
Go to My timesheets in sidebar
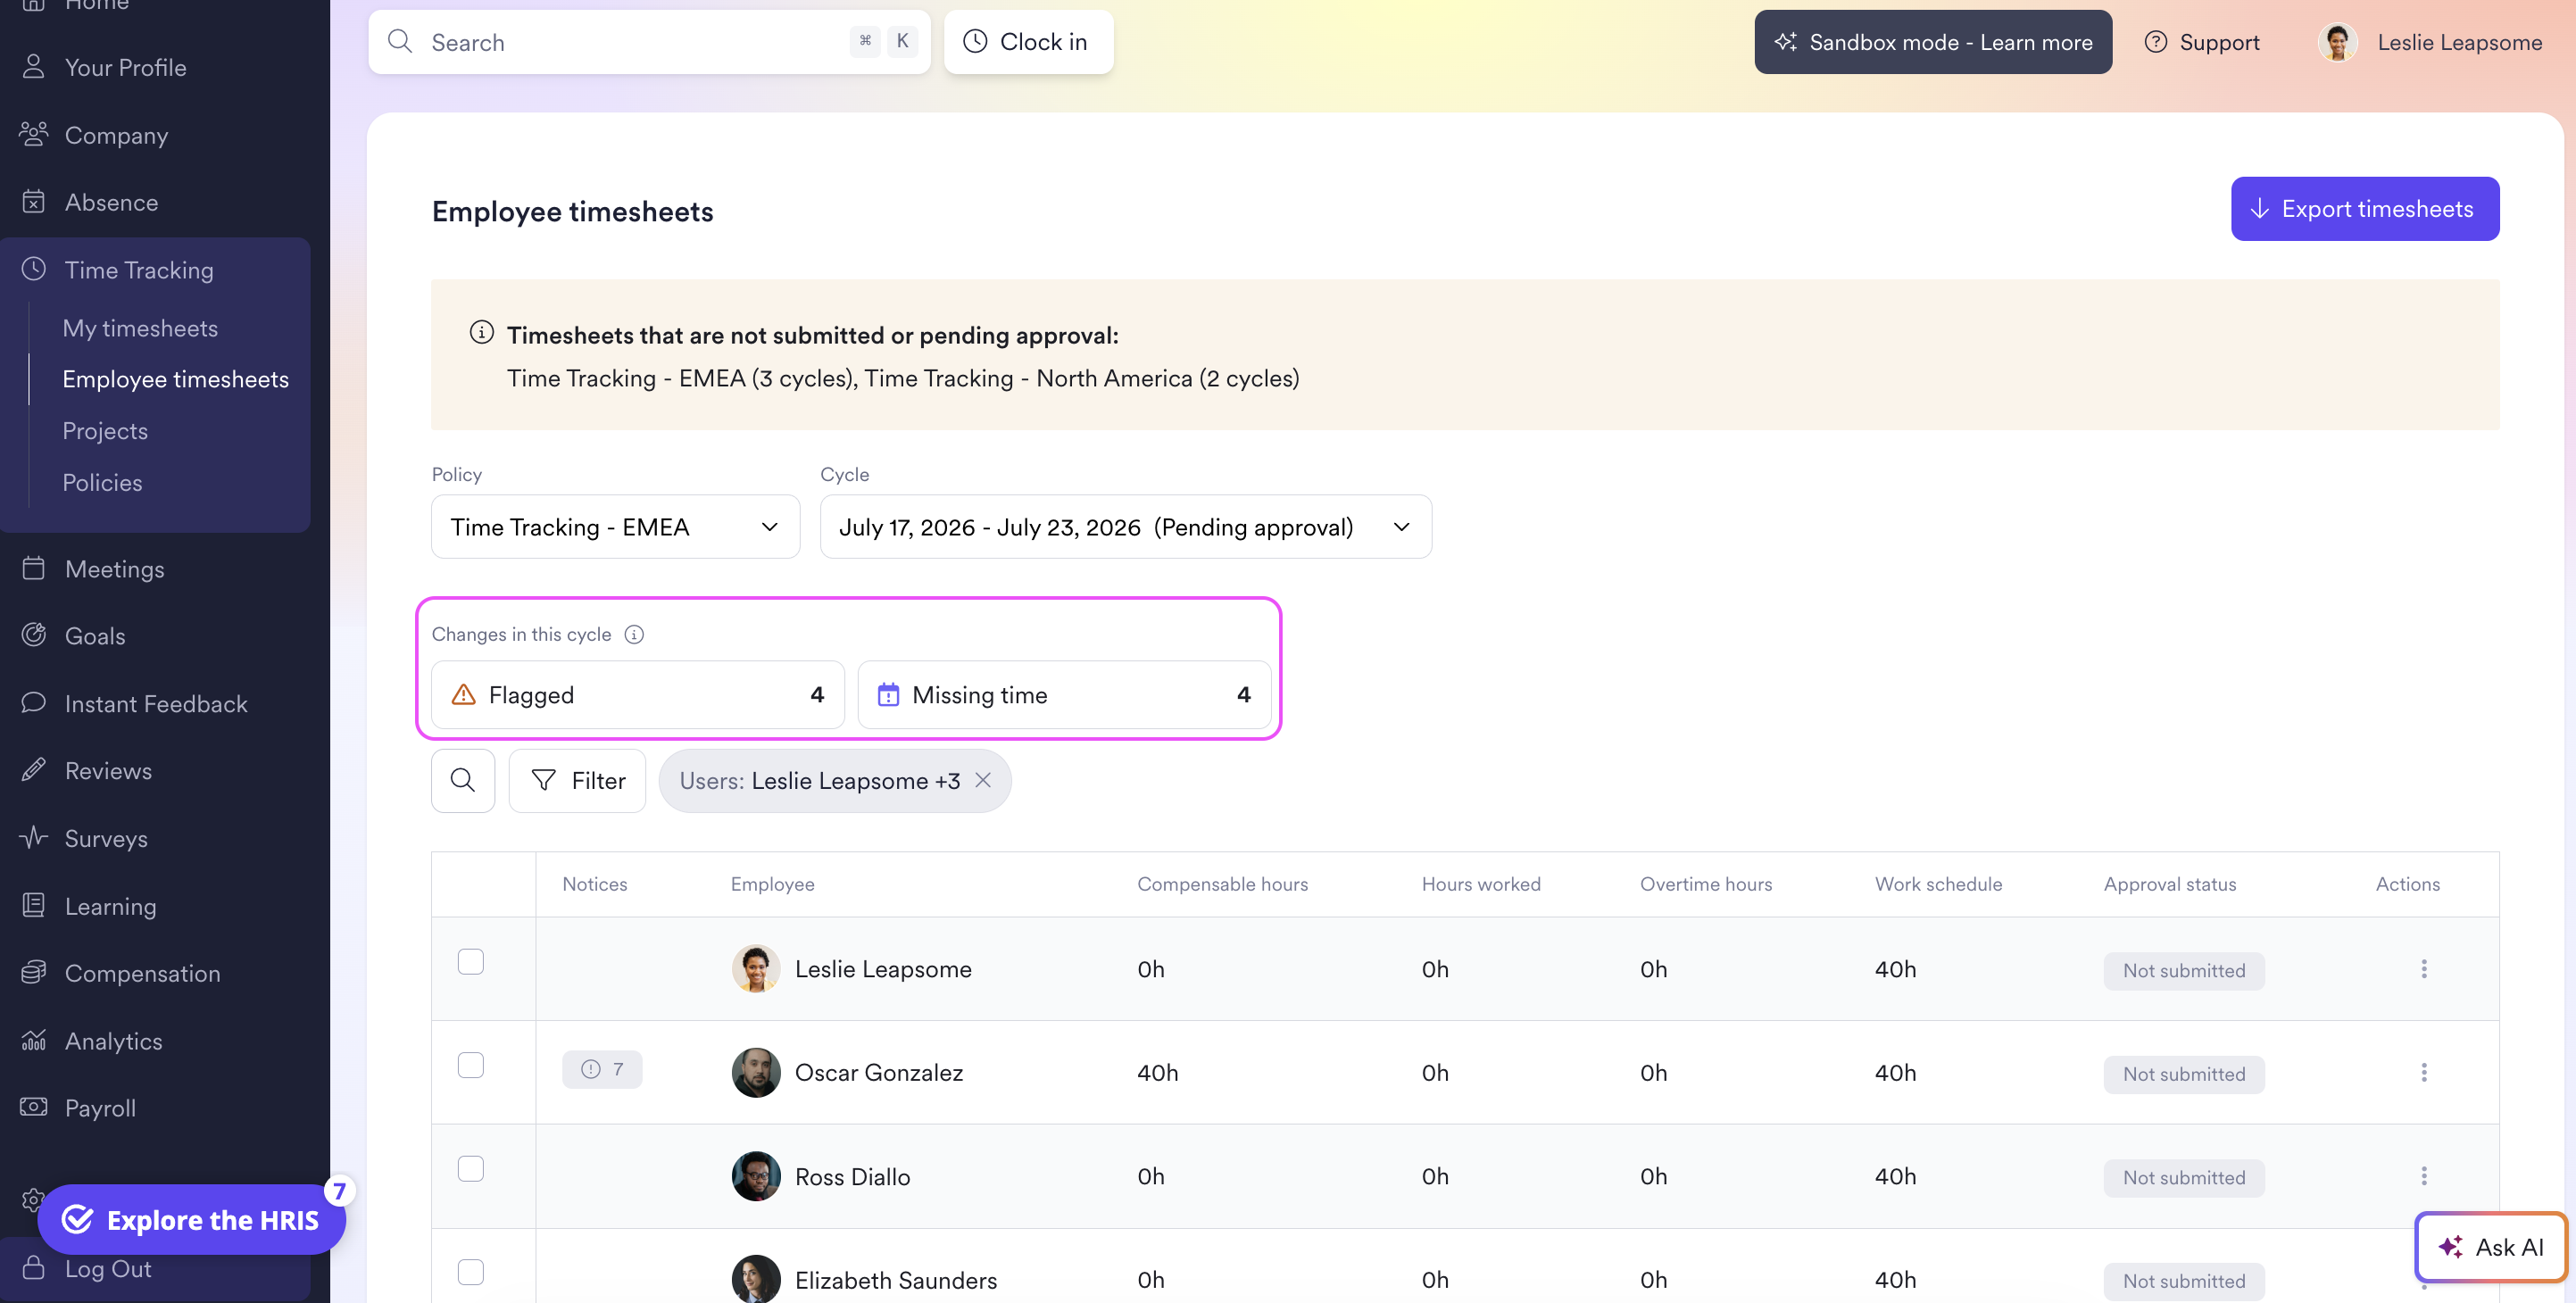[x=140, y=328]
